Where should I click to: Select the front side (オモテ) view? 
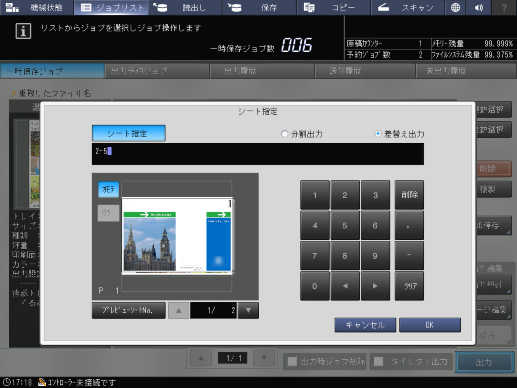click(108, 189)
